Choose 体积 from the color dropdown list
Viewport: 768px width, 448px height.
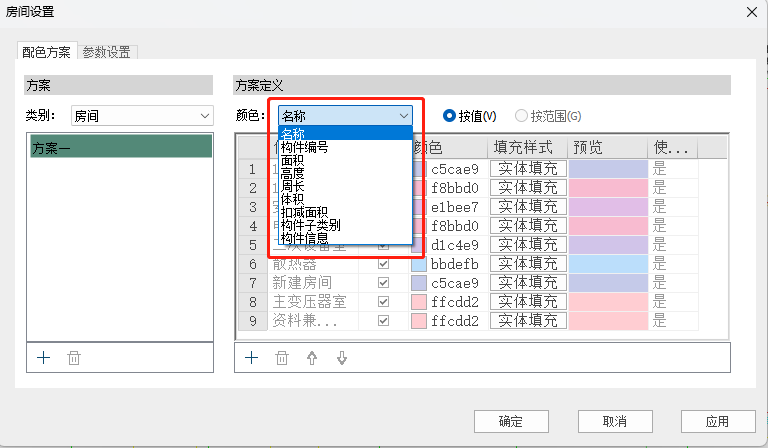pos(345,199)
